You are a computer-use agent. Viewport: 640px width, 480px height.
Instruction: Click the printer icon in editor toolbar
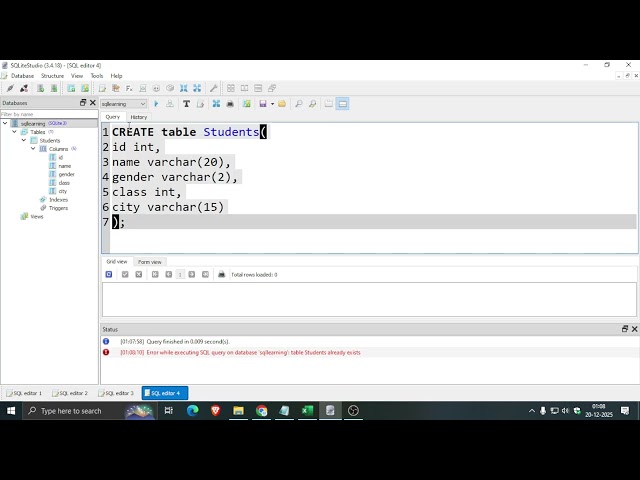[x=230, y=104]
